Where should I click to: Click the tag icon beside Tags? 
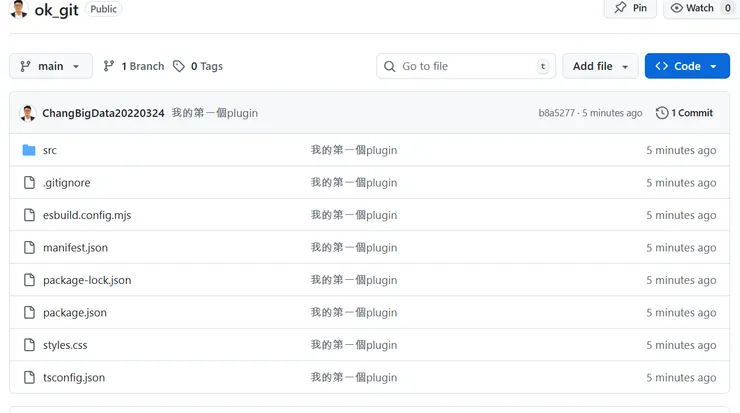point(179,66)
